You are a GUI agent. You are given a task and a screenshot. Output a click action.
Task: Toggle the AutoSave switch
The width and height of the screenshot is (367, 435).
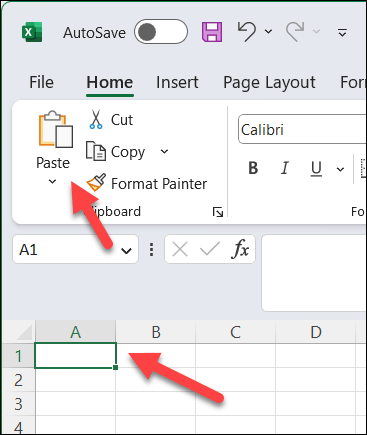(x=161, y=32)
